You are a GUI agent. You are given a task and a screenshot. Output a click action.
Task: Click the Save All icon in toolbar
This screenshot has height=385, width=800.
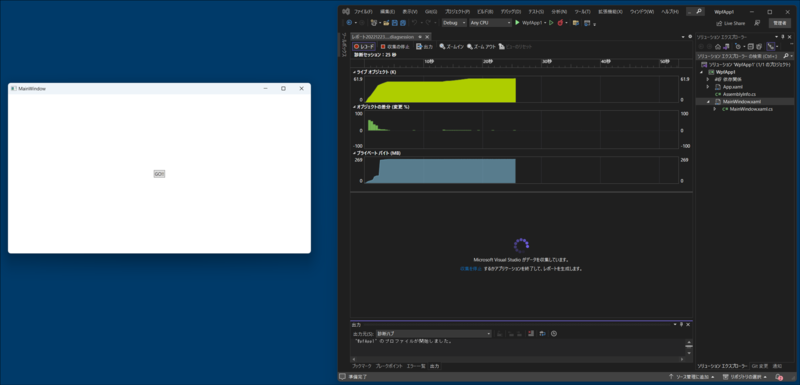click(403, 23)
